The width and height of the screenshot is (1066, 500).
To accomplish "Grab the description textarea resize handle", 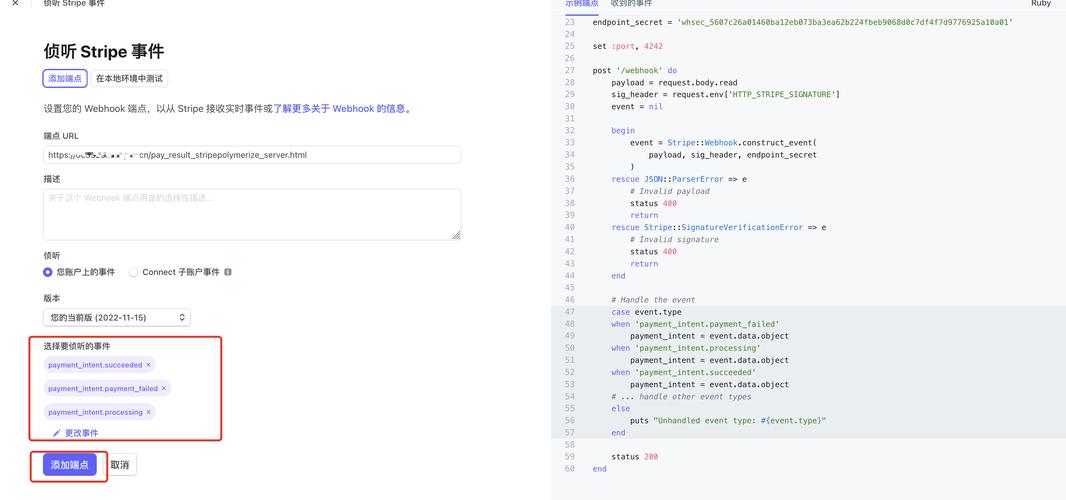I will 455,235.
